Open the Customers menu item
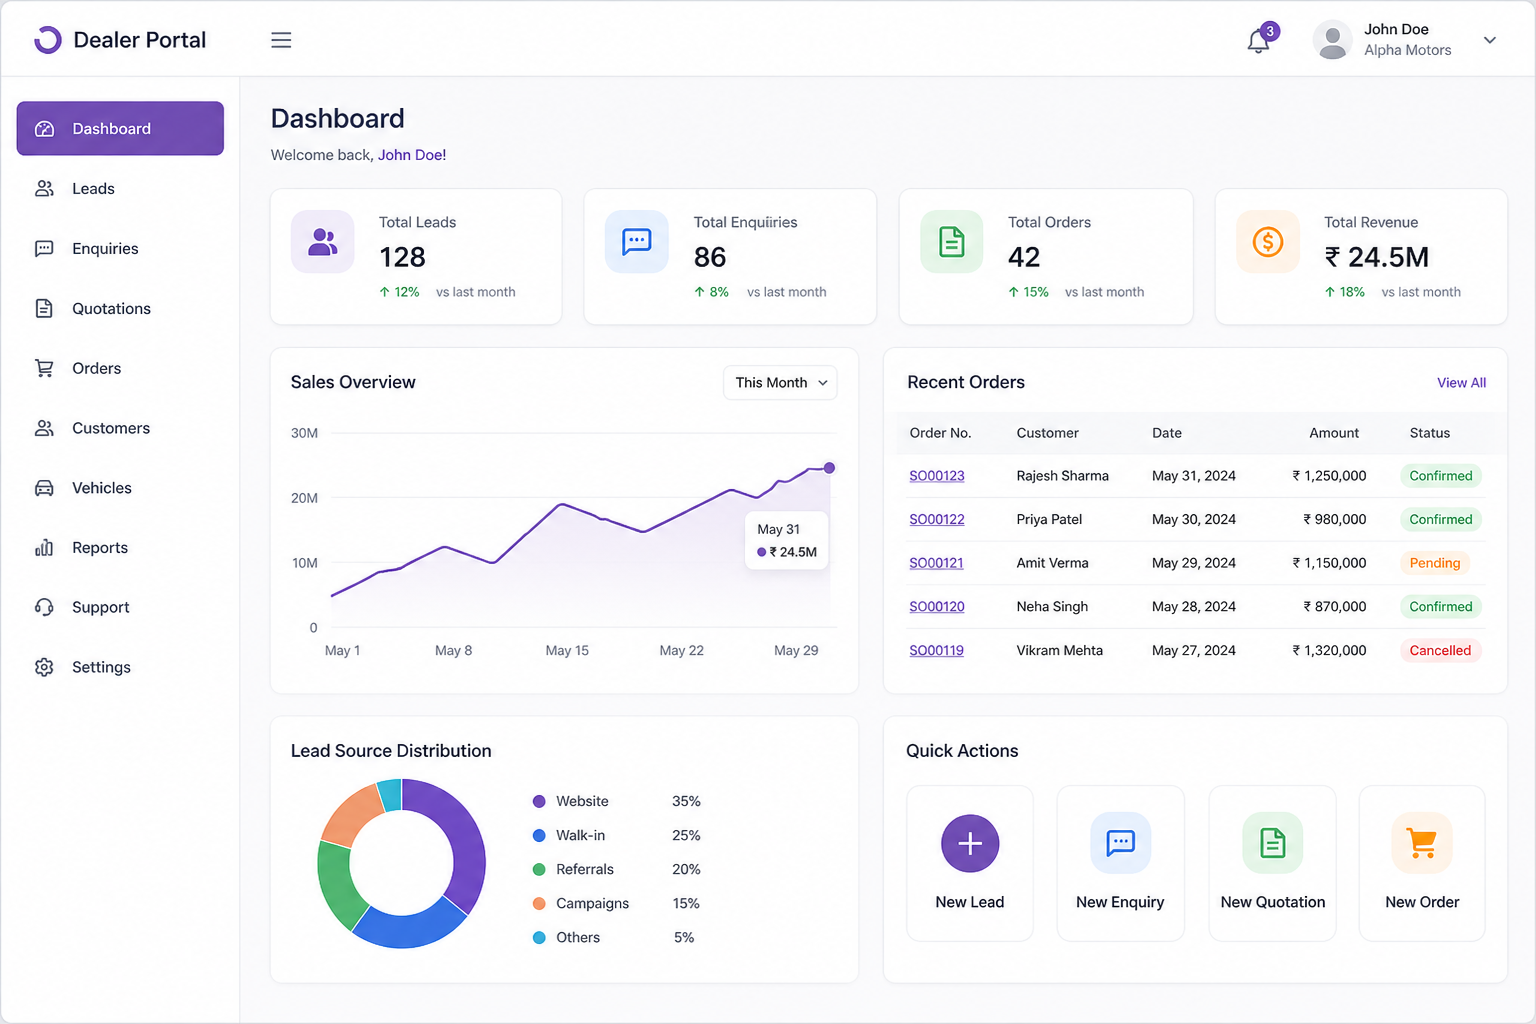 (120, 428)
